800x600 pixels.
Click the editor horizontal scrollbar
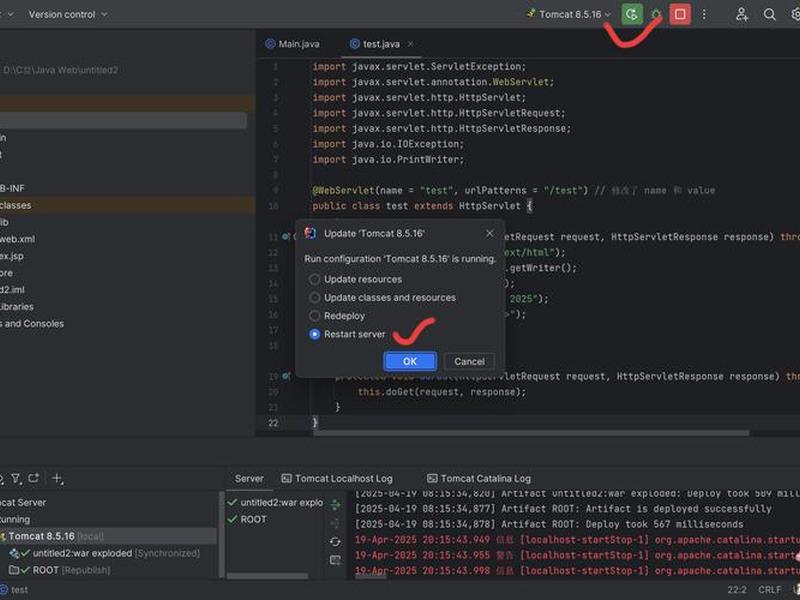point(531,433)
